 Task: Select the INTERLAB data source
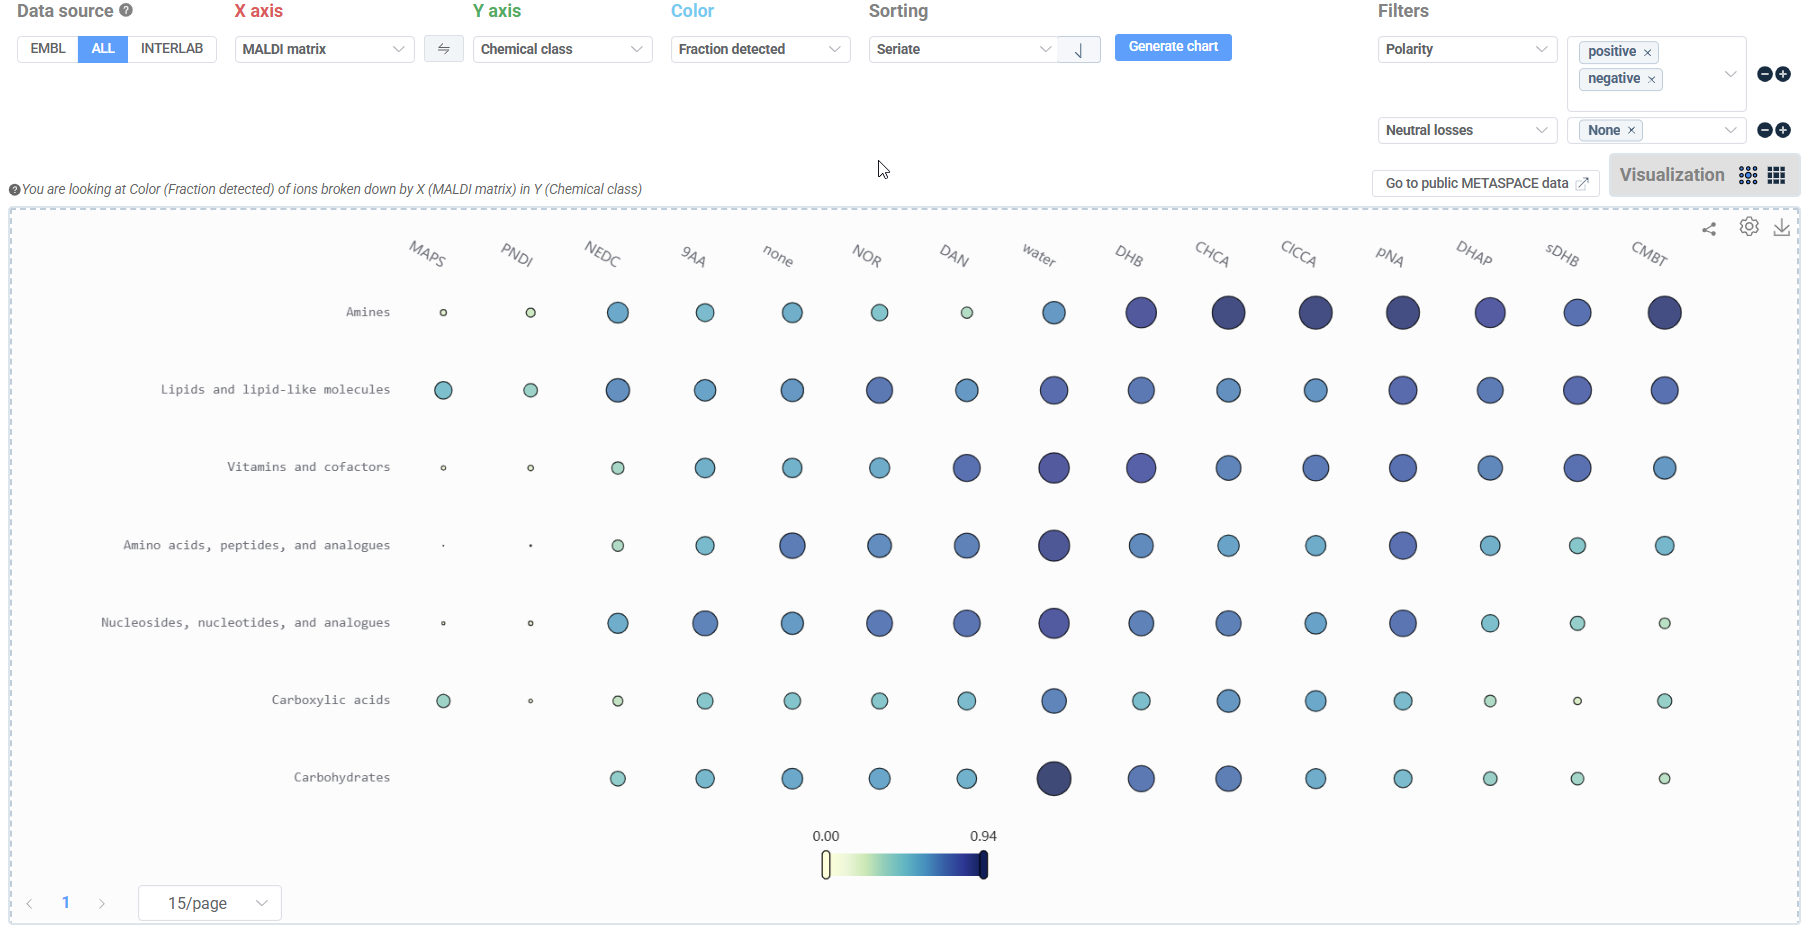172,49
